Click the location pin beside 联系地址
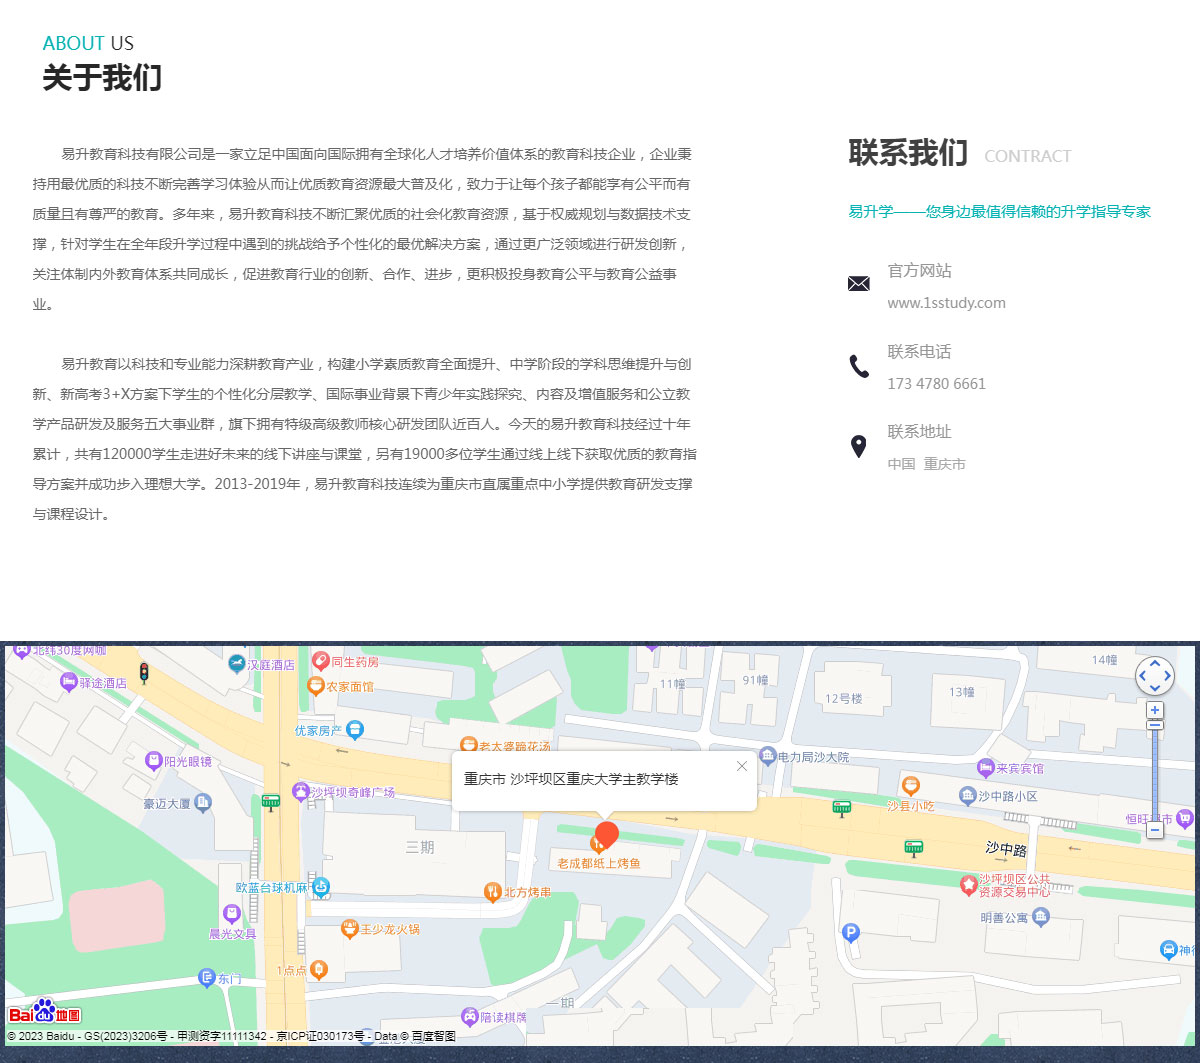Screen dimensions: 1200x1063 click(x=858, y=447)
